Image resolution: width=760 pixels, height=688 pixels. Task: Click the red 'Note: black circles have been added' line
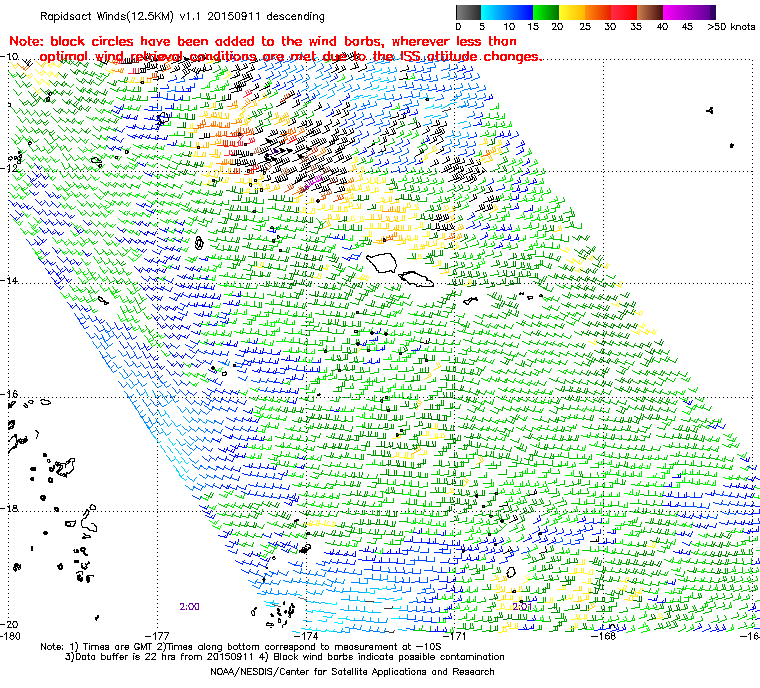coord(263,41)
